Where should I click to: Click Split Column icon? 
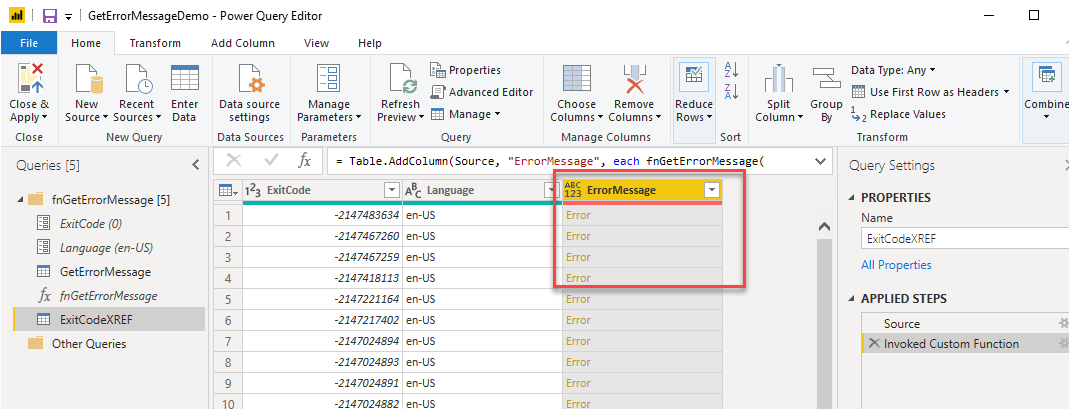tap(778, 79)
